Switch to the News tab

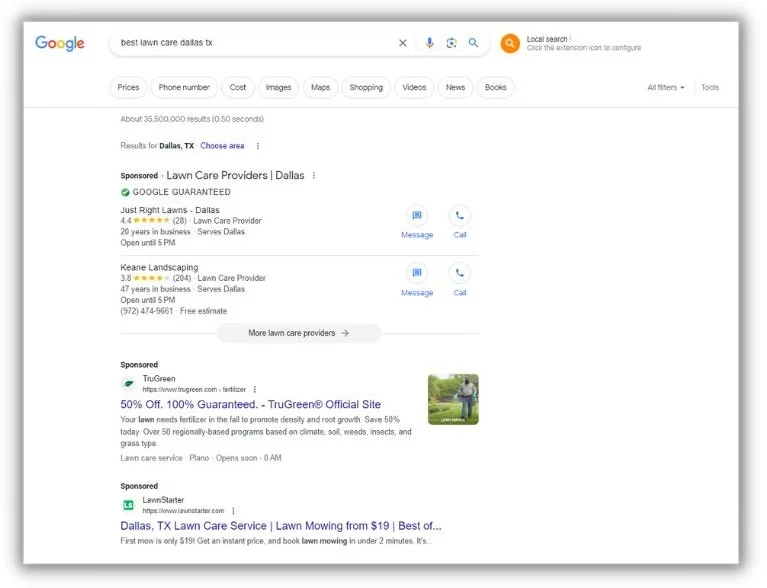[455, 88]
